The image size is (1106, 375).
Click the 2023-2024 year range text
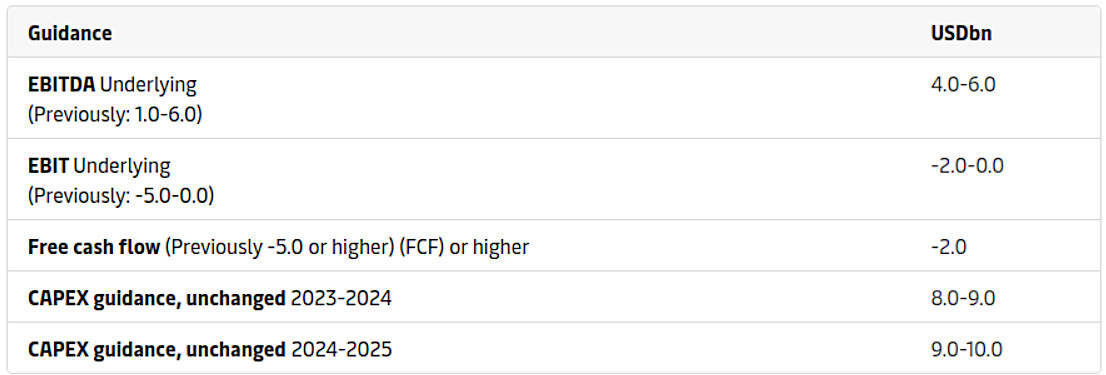tap(341, 298)
